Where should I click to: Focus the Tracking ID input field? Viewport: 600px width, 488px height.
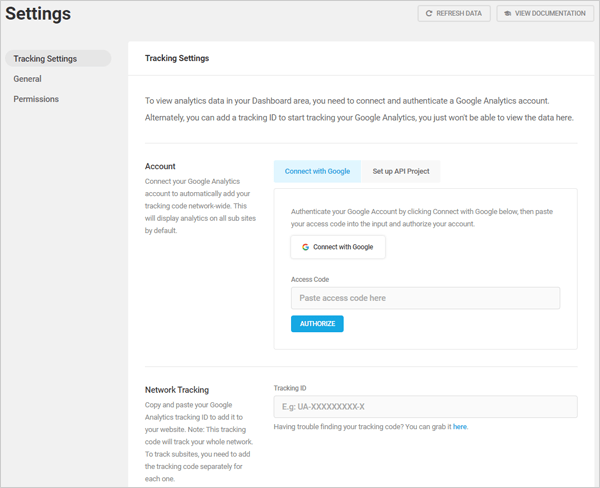pos(425,407)
